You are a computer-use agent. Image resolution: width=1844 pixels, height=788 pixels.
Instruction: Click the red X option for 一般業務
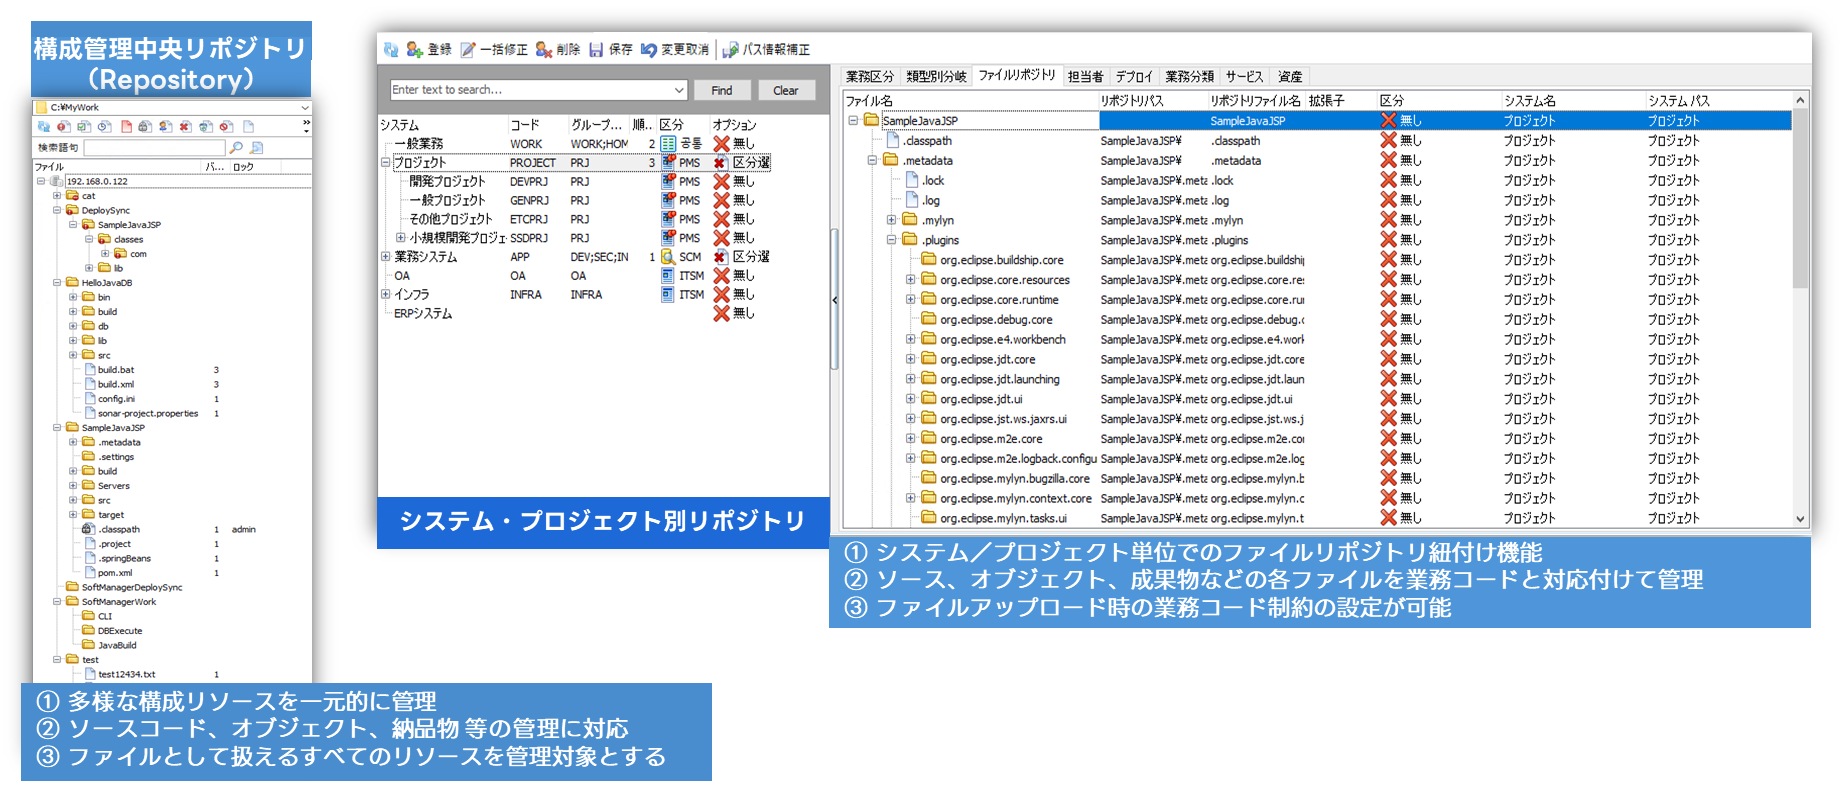(x=721, y=144)
